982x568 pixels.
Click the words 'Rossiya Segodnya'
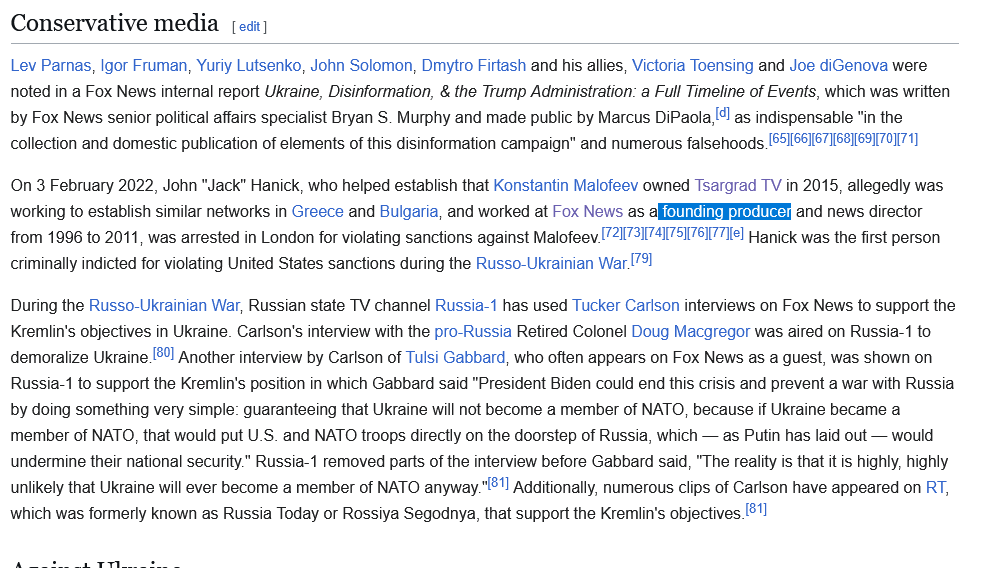(x=408, y=514)
